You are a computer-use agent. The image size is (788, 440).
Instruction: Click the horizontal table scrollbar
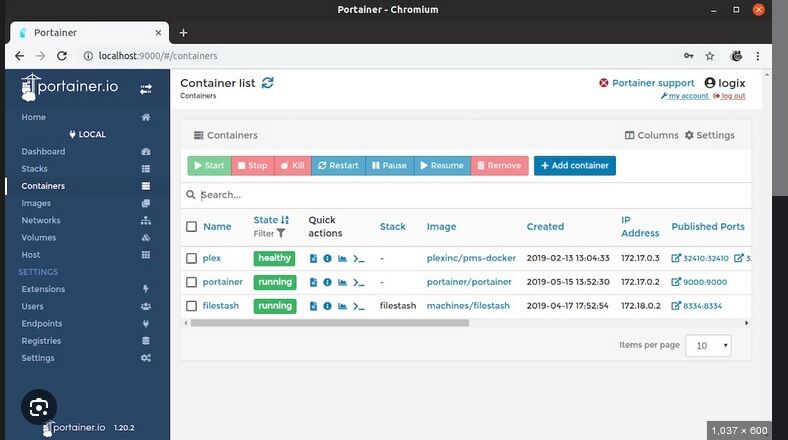click(330, 323)
